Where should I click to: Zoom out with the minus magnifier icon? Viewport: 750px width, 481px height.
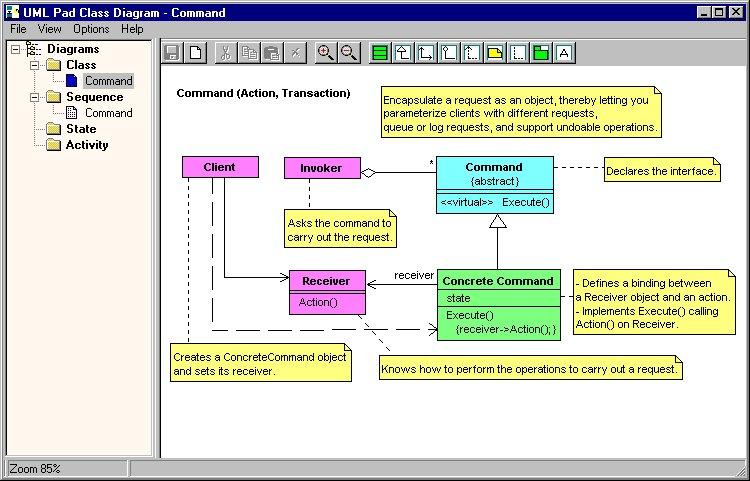pyautogui.click(x=349, y=53)
